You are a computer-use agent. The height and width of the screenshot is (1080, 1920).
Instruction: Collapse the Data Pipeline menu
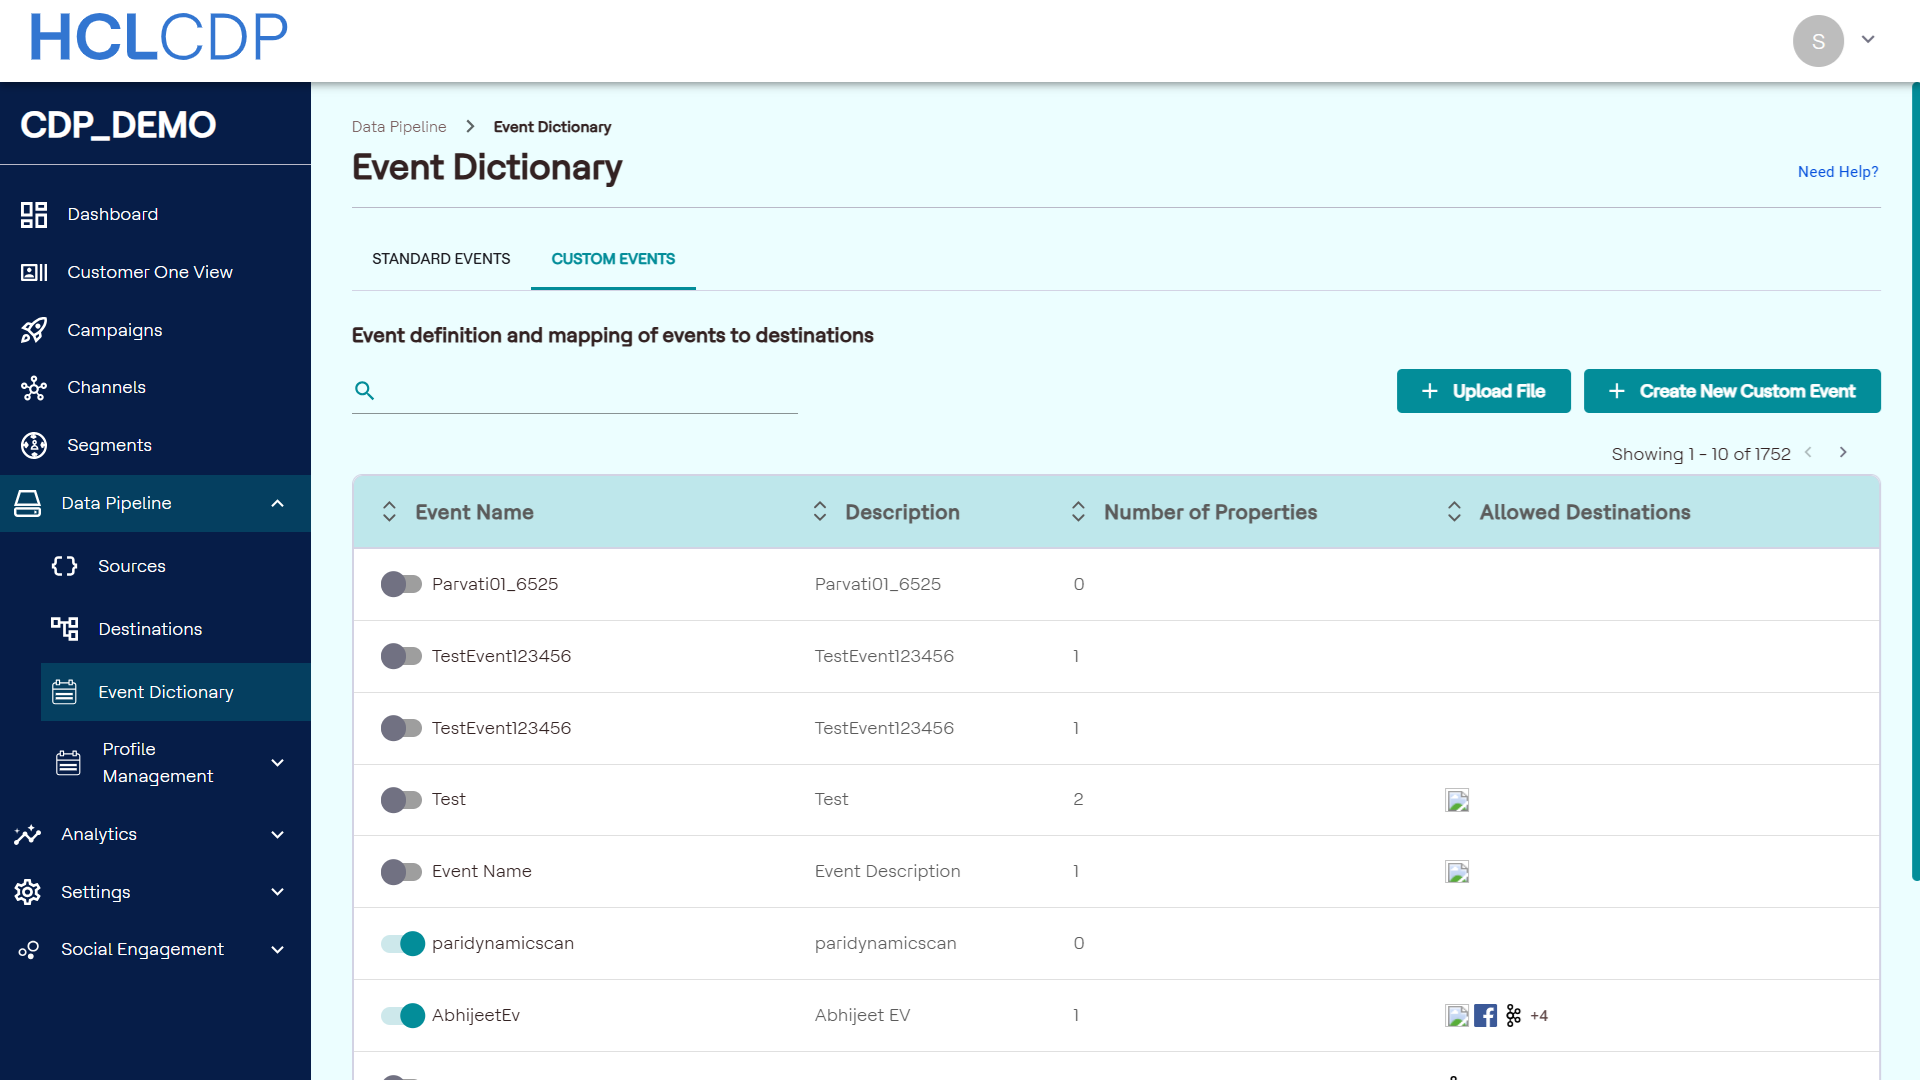pyautogui.click(x=277, y=503)
